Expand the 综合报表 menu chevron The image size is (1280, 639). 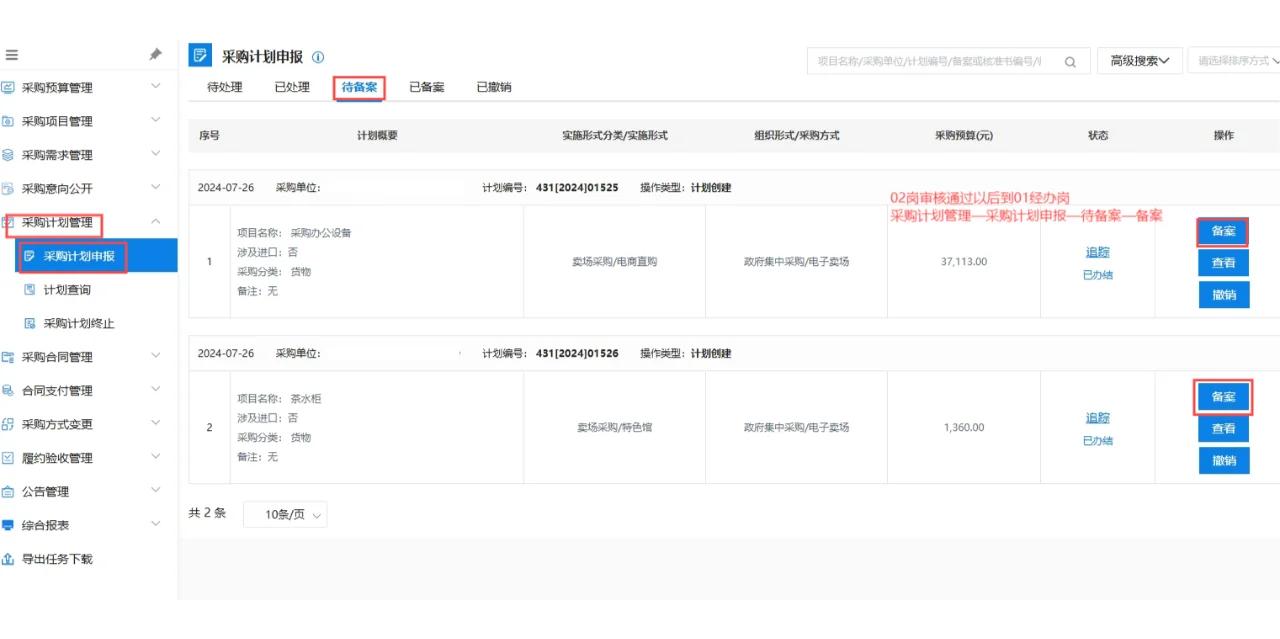pyautogui.click(x=155, y=524)
